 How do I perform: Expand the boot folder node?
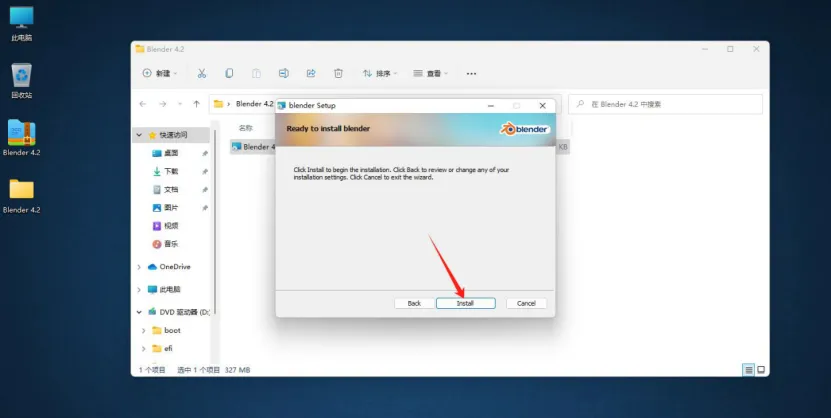143,331
